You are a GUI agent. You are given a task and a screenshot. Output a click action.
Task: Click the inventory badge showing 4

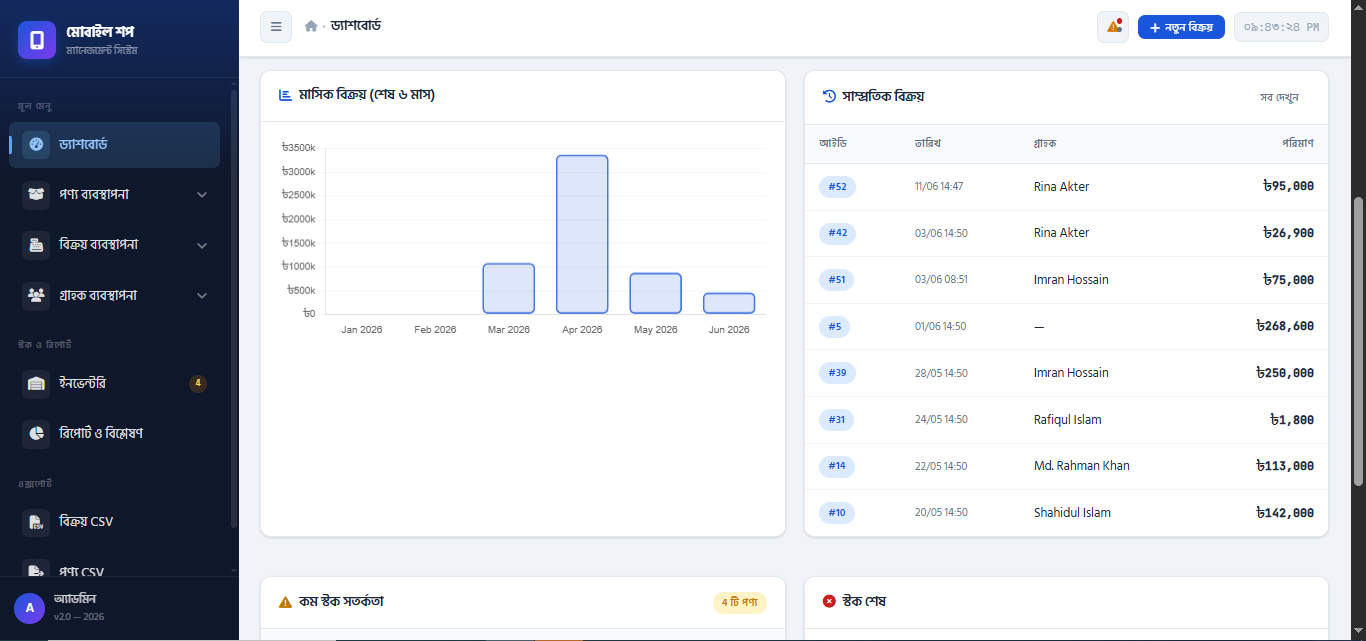(198, 383)
